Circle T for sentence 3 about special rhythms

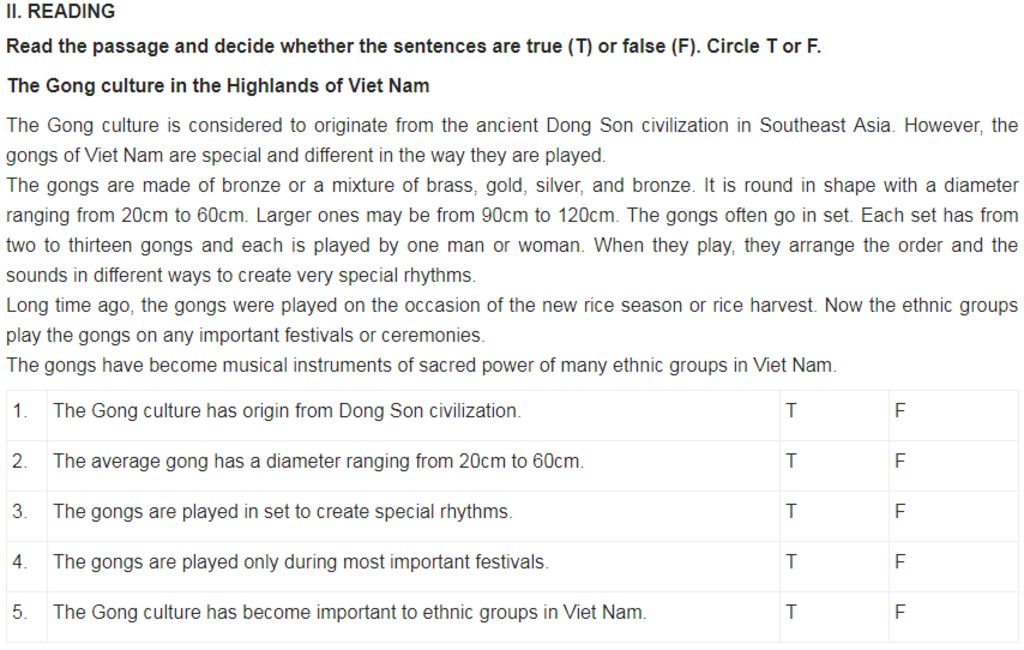pos(791,512)
